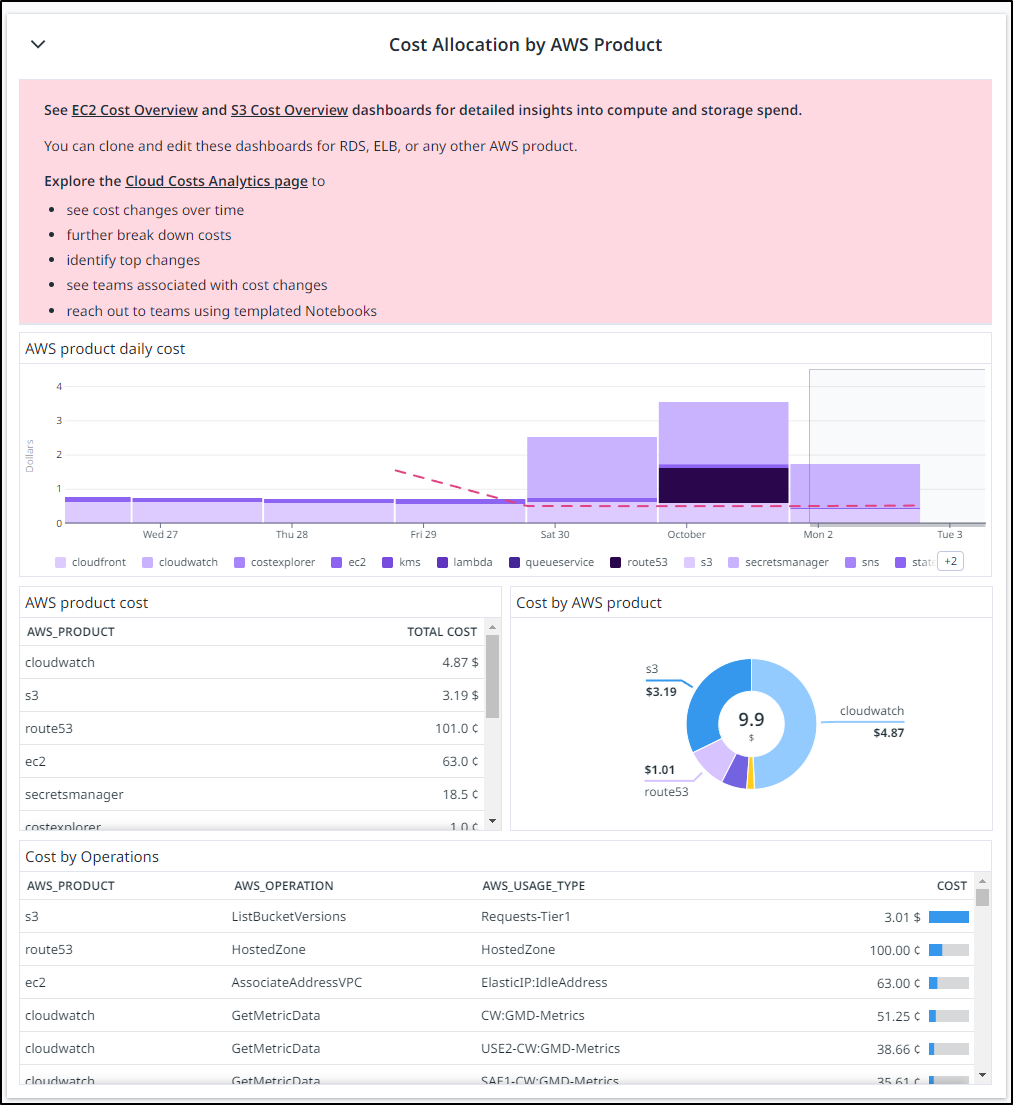This screenshot has height=1105, width=1013.
Task: Select the Requests-Tier1 usage type cell
Action: point(526,917)
